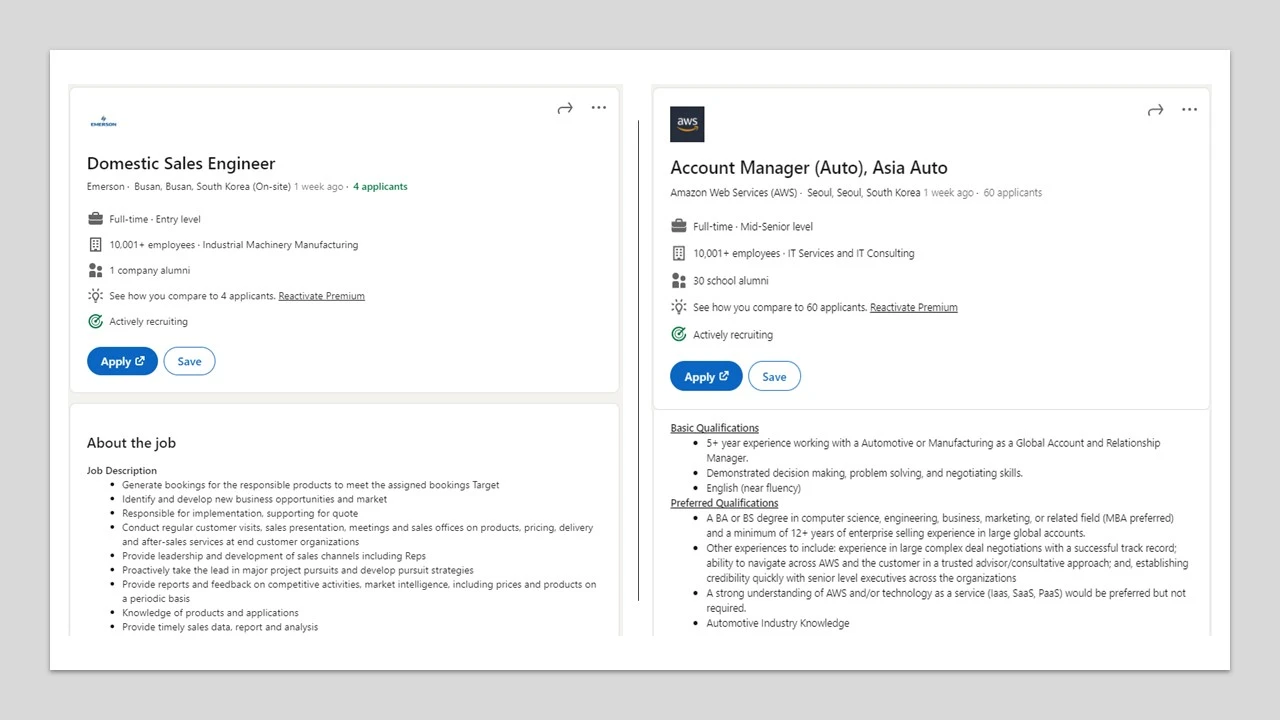
Task: Click the 60 applicants text
Action: pos(1013,193)
